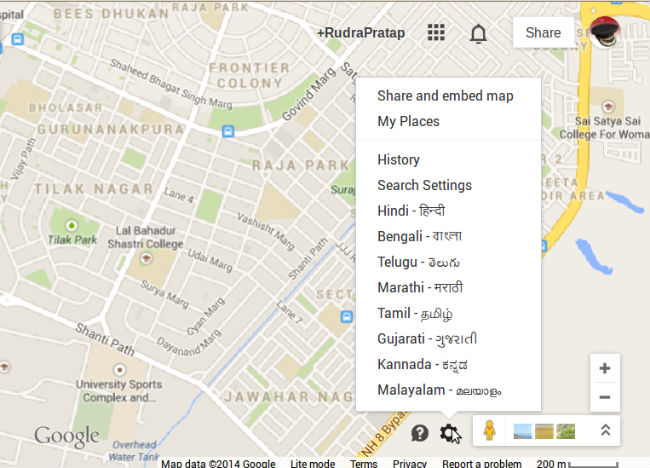Click the Vijay Path street label
Screen dimensions: 650x468
tap(23, 159)
